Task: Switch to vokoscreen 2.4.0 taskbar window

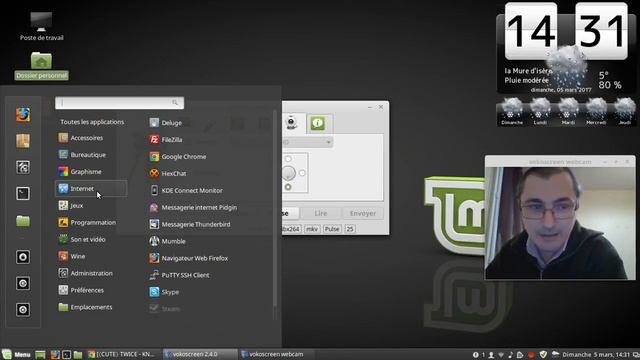Action: (x=200, y=354)
